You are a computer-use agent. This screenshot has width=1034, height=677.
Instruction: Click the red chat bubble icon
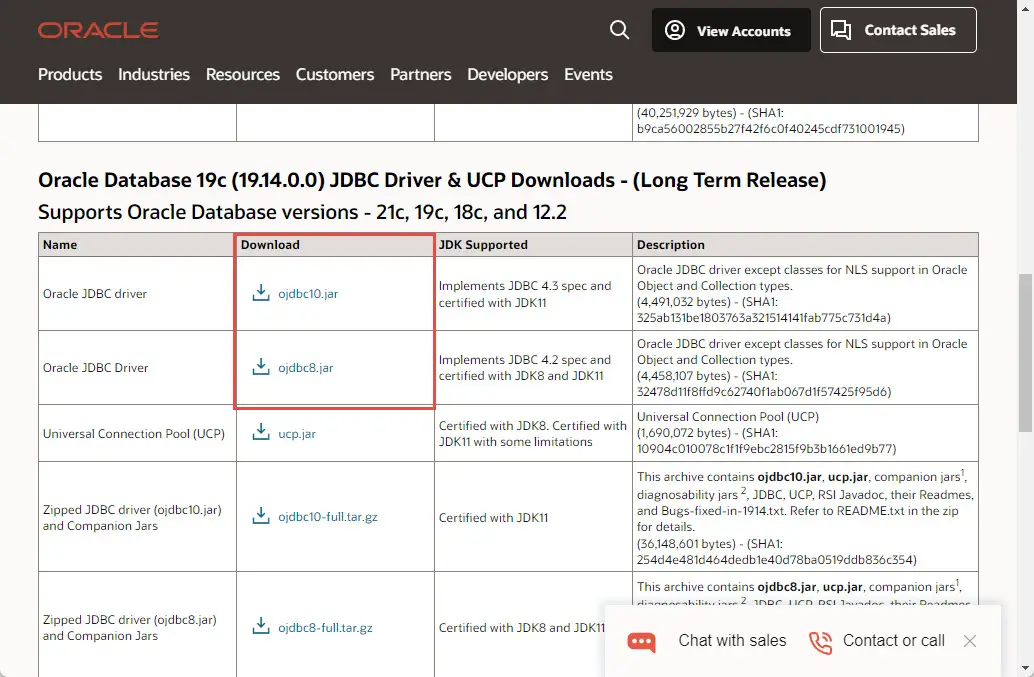coord(641,641)
